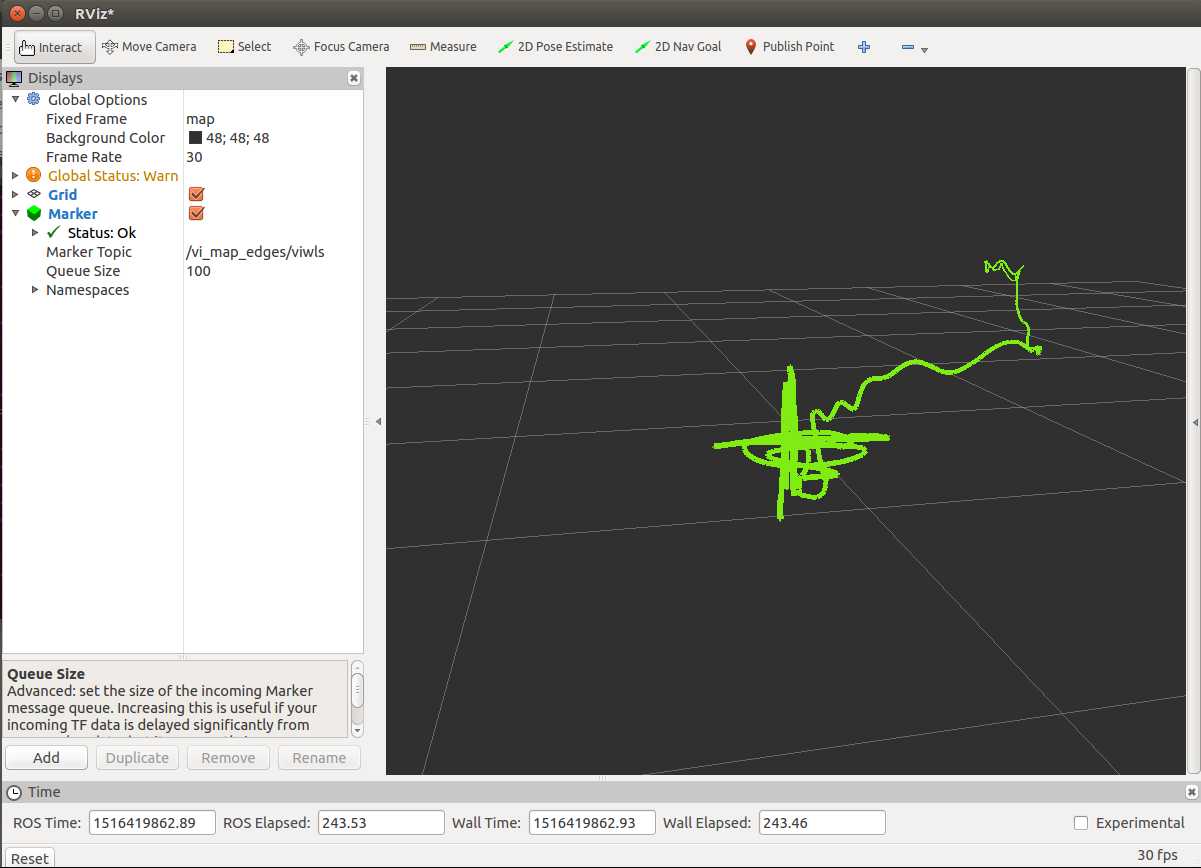Expand the Global Status: Warn entry
Screen dimensions: 1201x868
point(15,176)
